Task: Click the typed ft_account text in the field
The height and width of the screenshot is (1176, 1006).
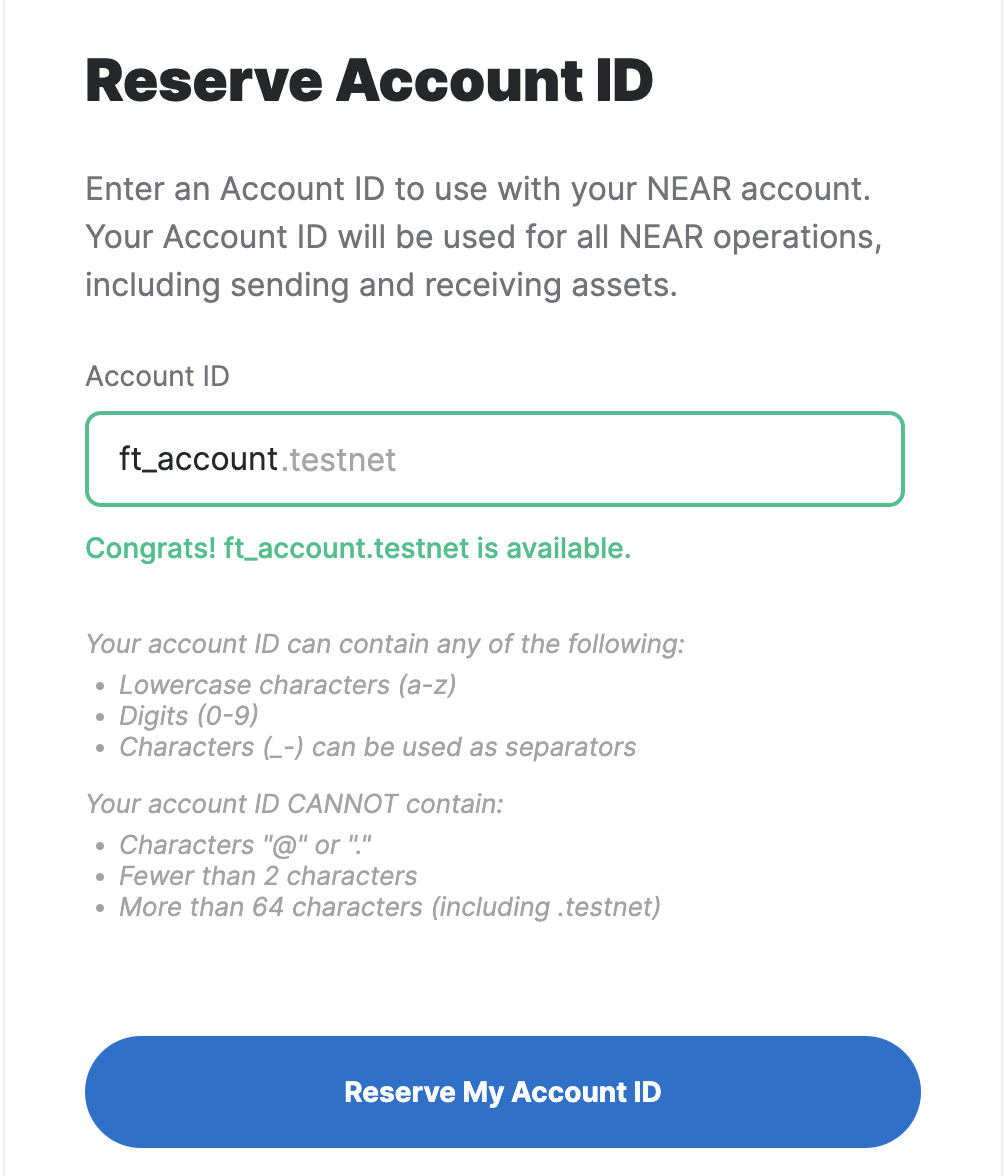Action: 199,459
